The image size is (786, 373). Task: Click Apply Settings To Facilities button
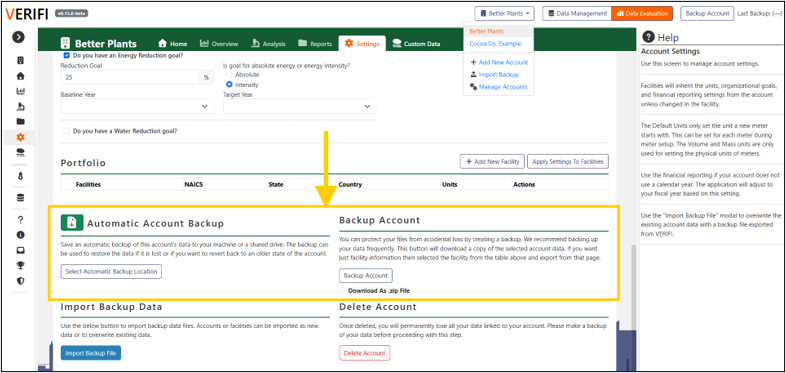[568, 161]
